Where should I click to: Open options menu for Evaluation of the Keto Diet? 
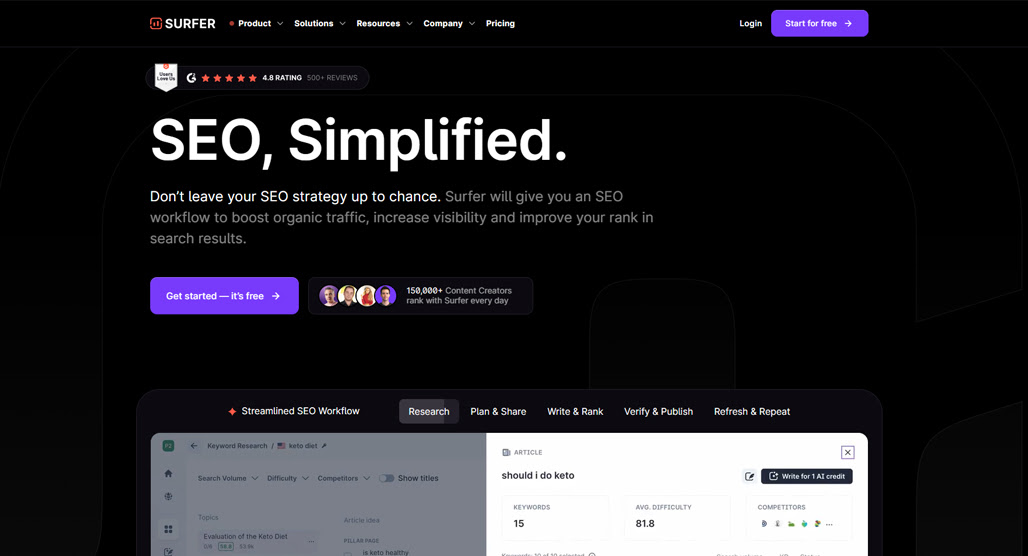pyautogui.click(x=311, y=542)
